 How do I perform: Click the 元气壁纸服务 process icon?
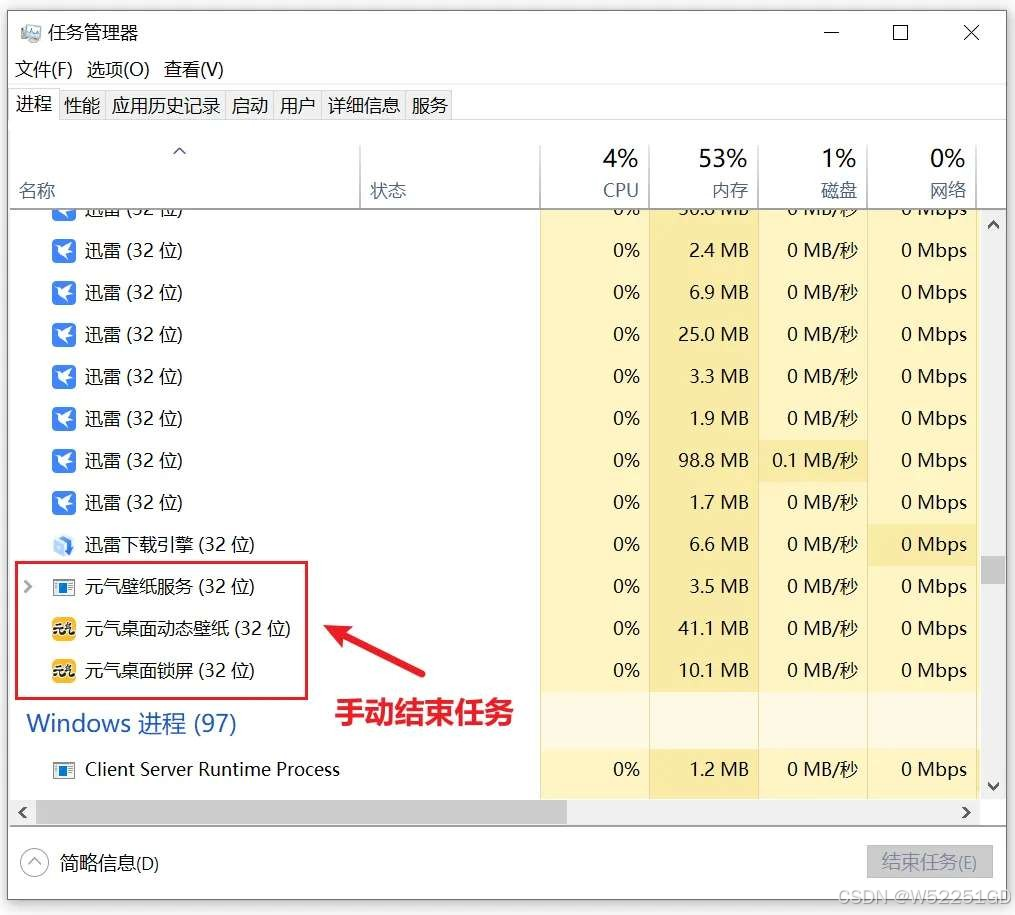coord(63,587)
